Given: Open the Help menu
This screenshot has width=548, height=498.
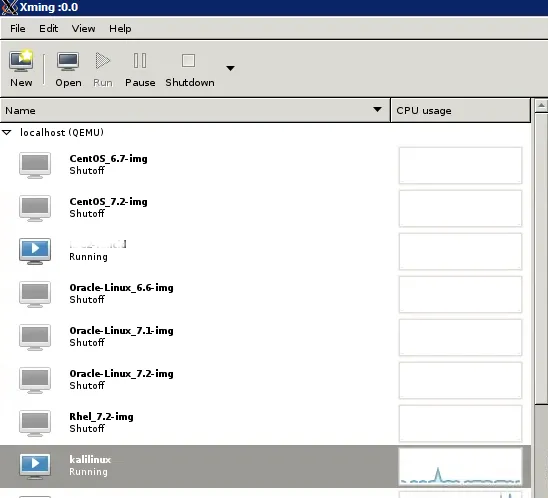Looking at the screenshot, I should 120,28.
